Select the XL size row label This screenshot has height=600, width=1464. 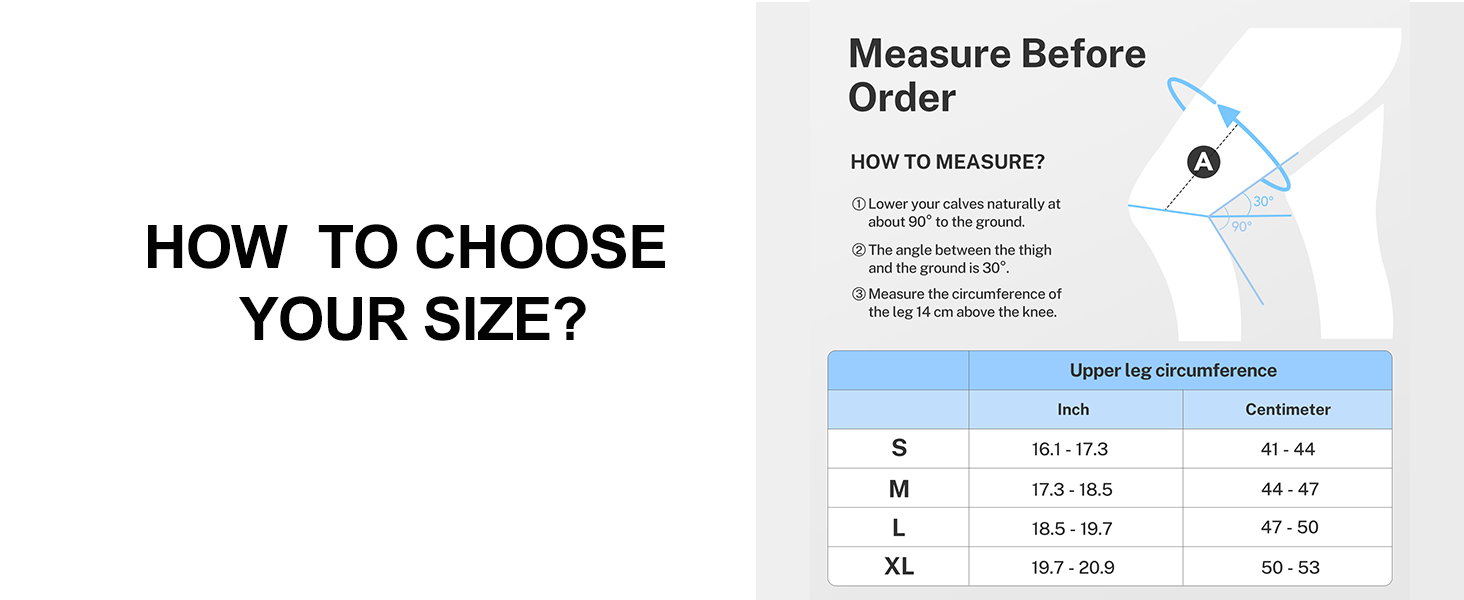899,567
